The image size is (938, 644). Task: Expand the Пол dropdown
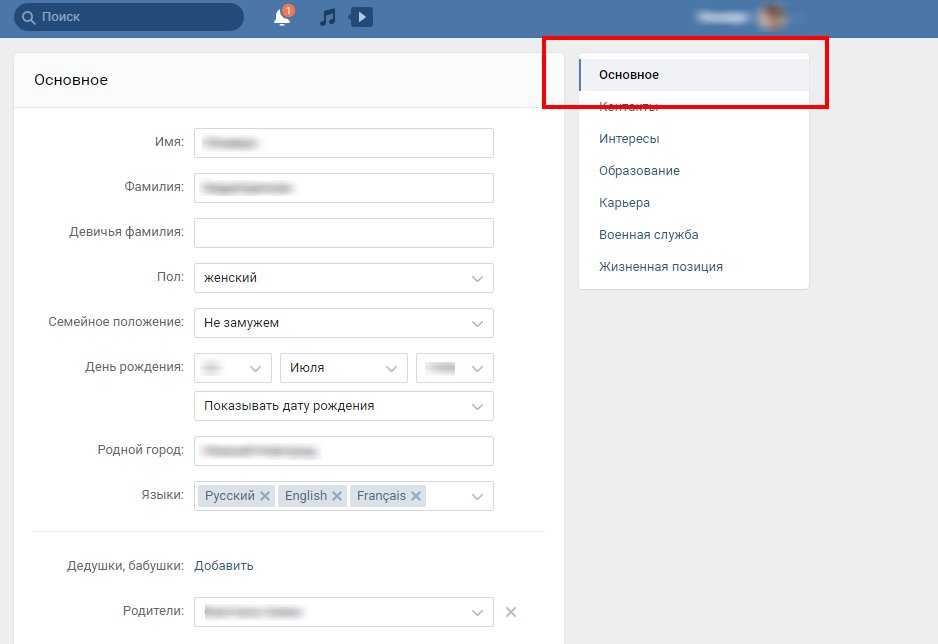[x=343, y=278]
